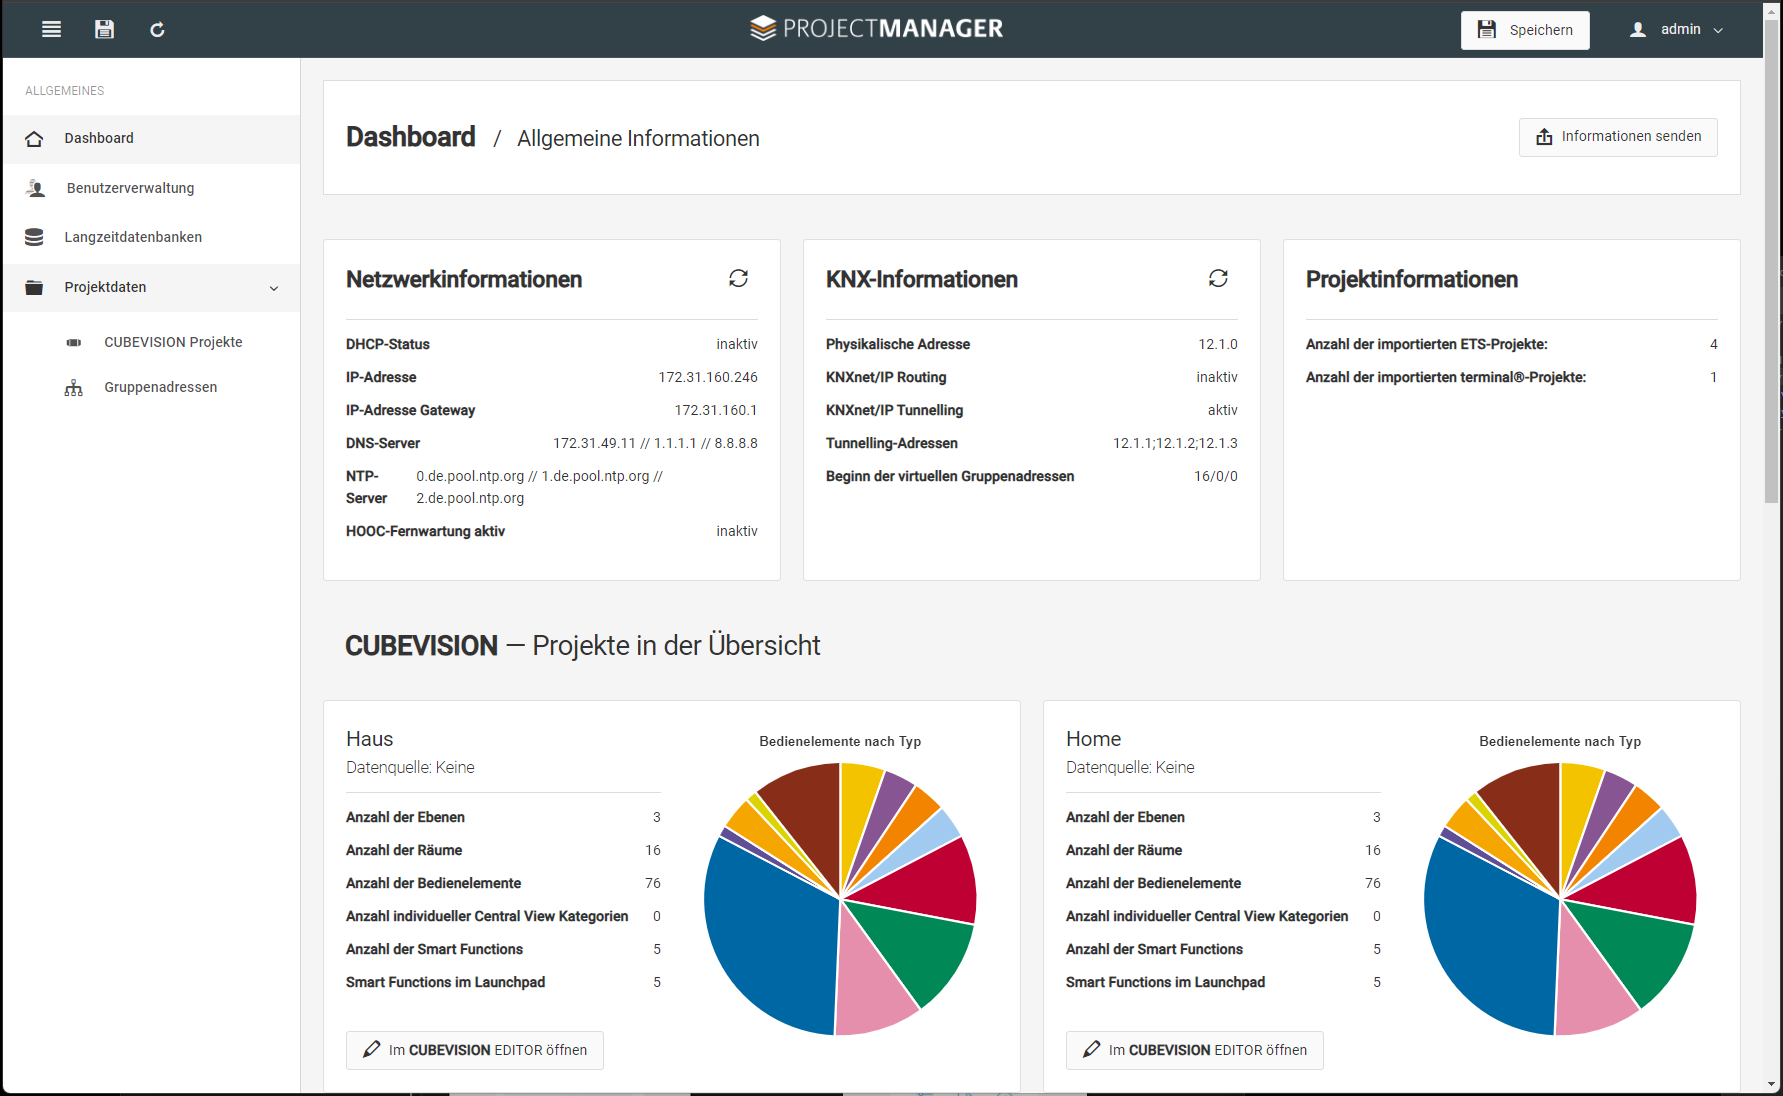Click the Physikalische Adresse value 12.1.0
Viewport: 1783px width, 1096px height.
(x=1218, y=344)
